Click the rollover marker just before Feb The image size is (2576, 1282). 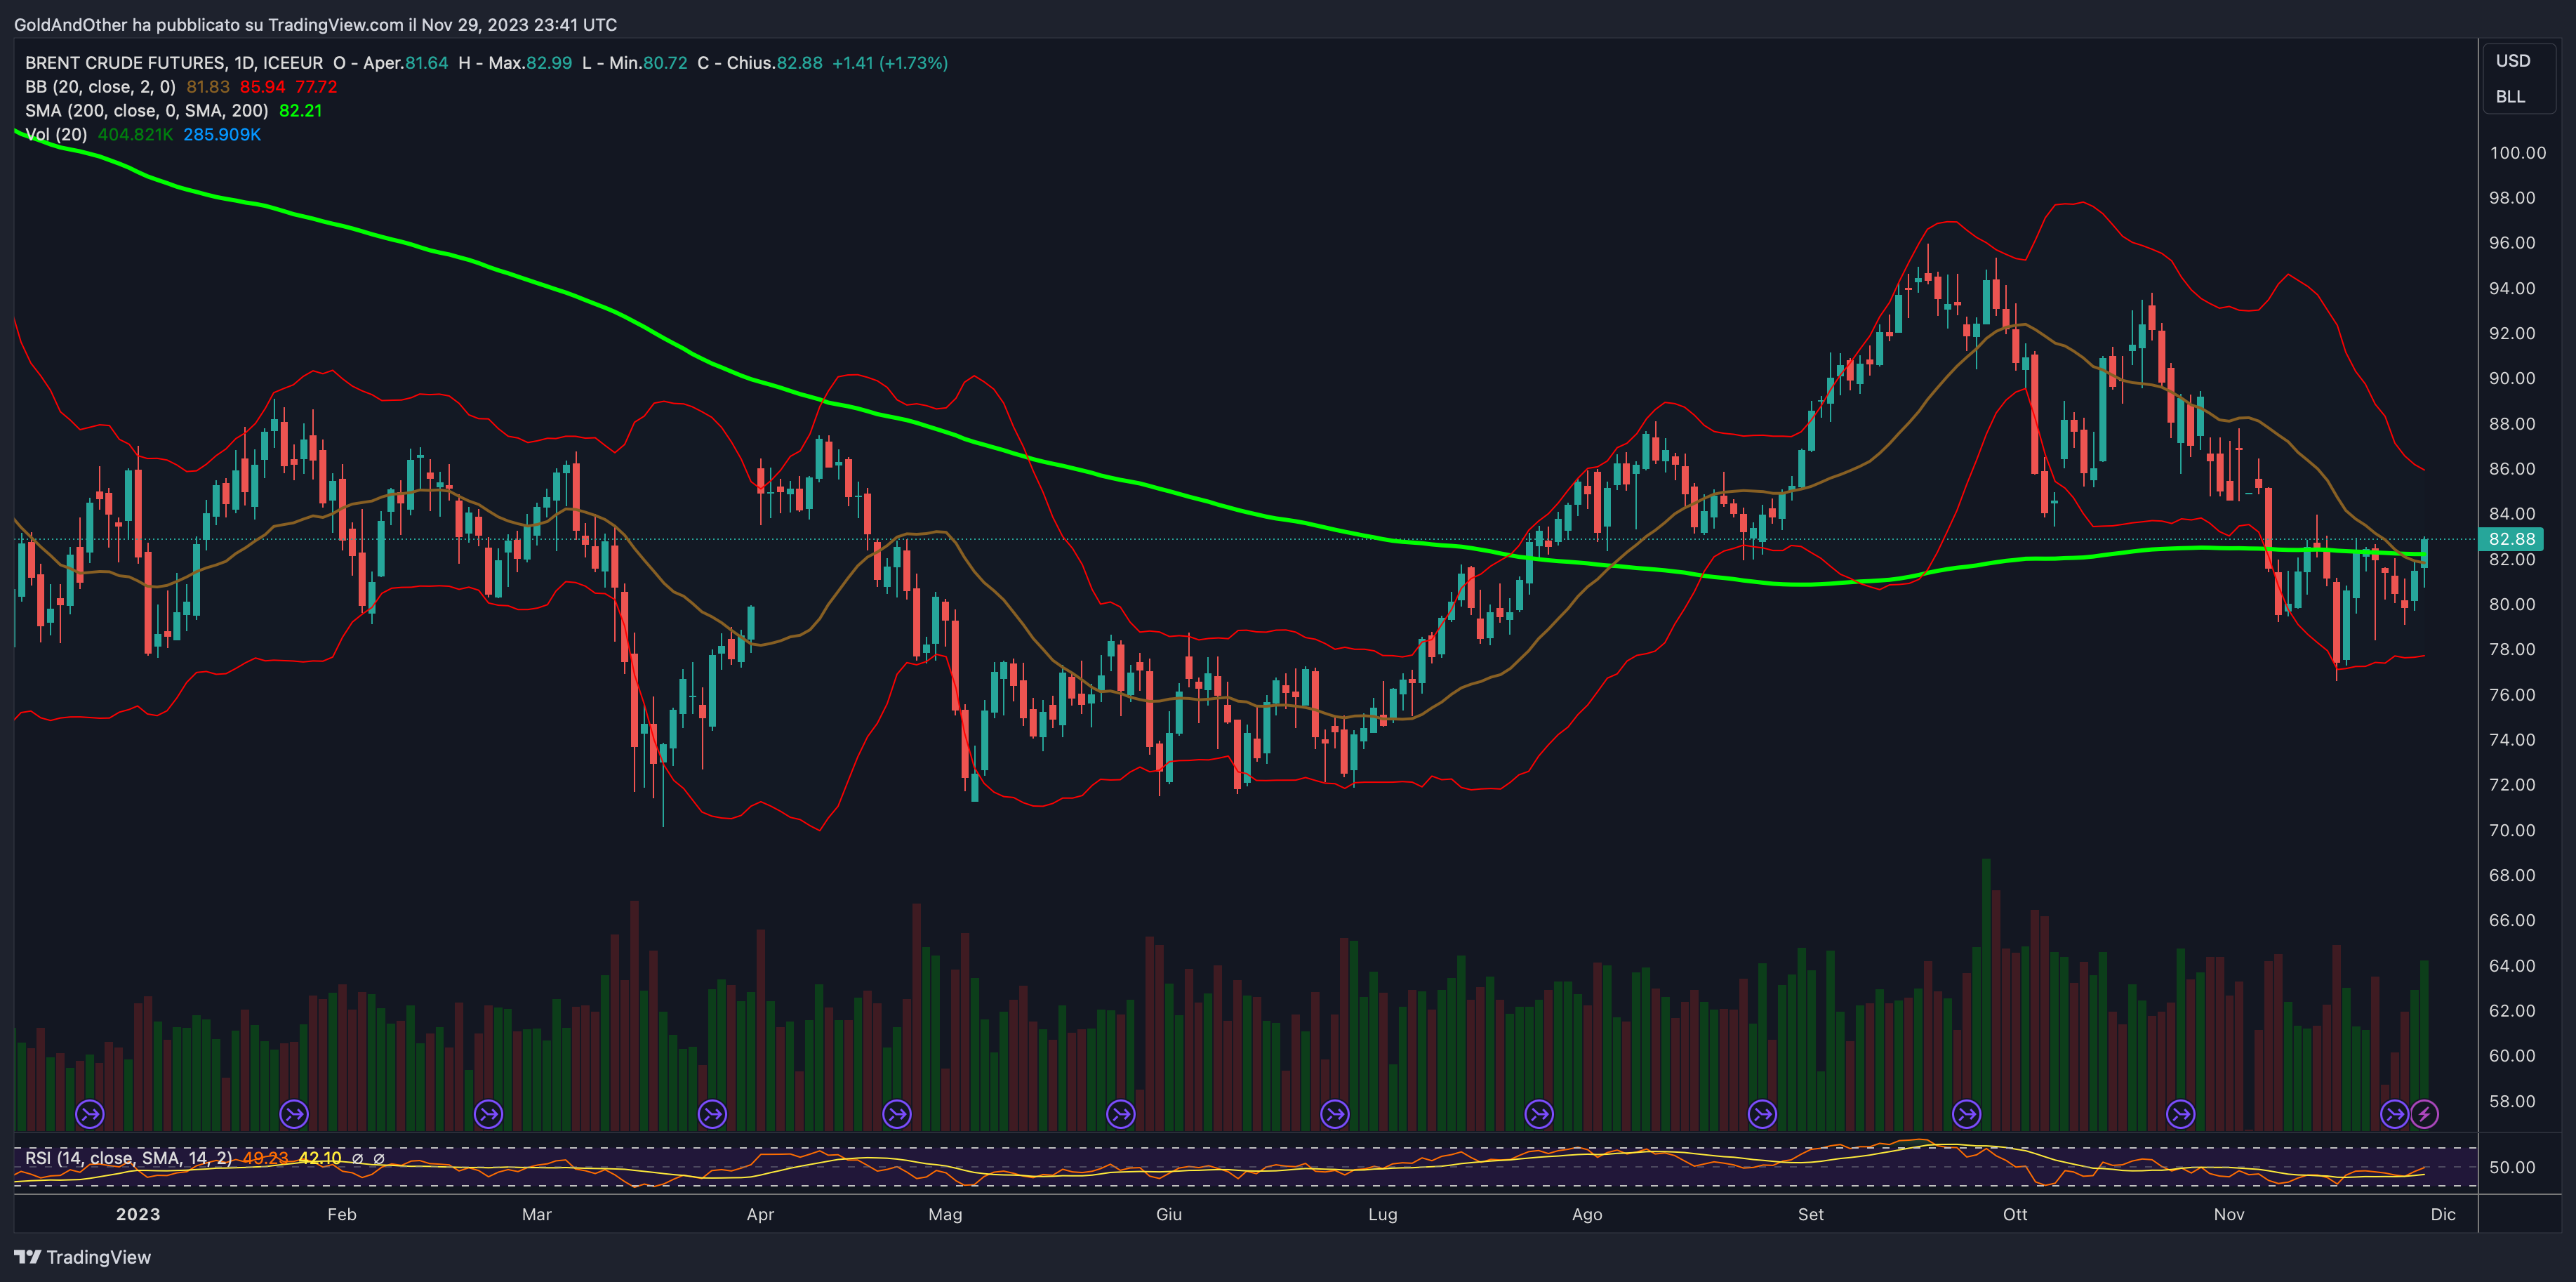(294, 1113)
